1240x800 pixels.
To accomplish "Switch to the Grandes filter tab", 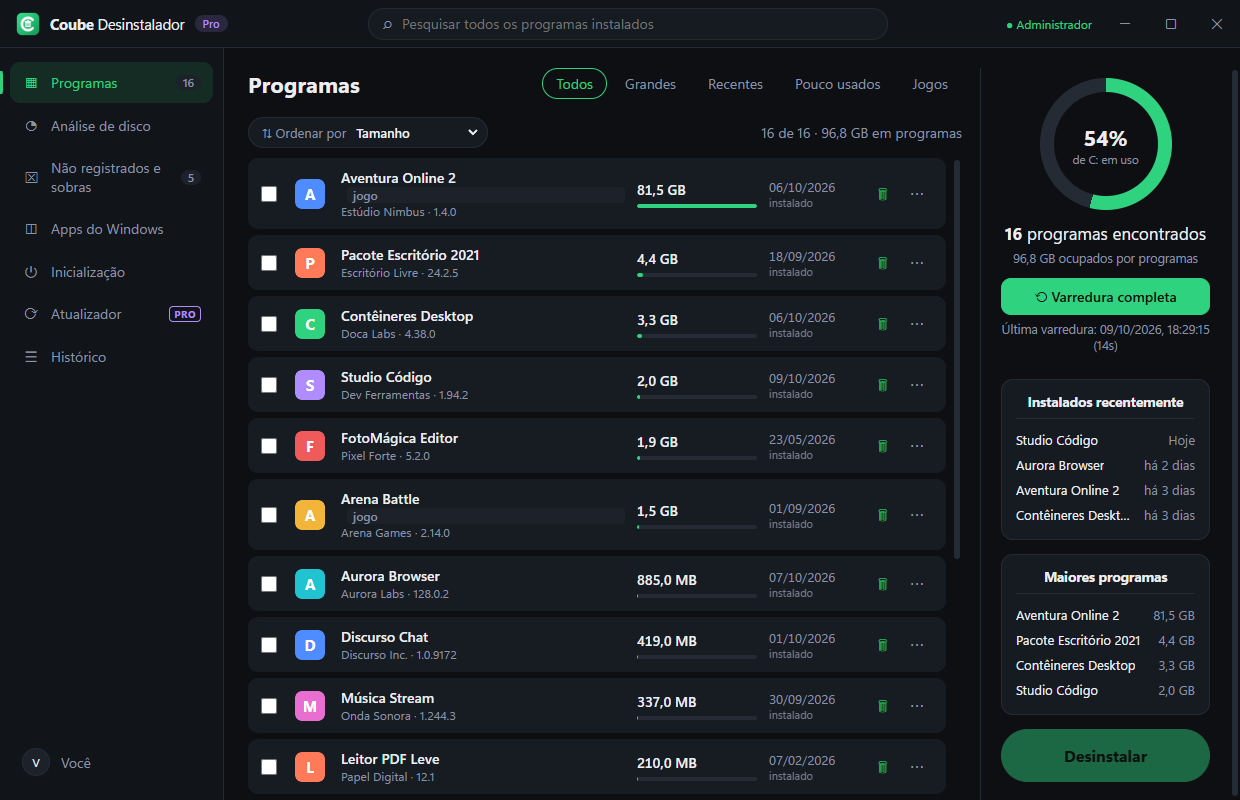I will tap(651, 84).
